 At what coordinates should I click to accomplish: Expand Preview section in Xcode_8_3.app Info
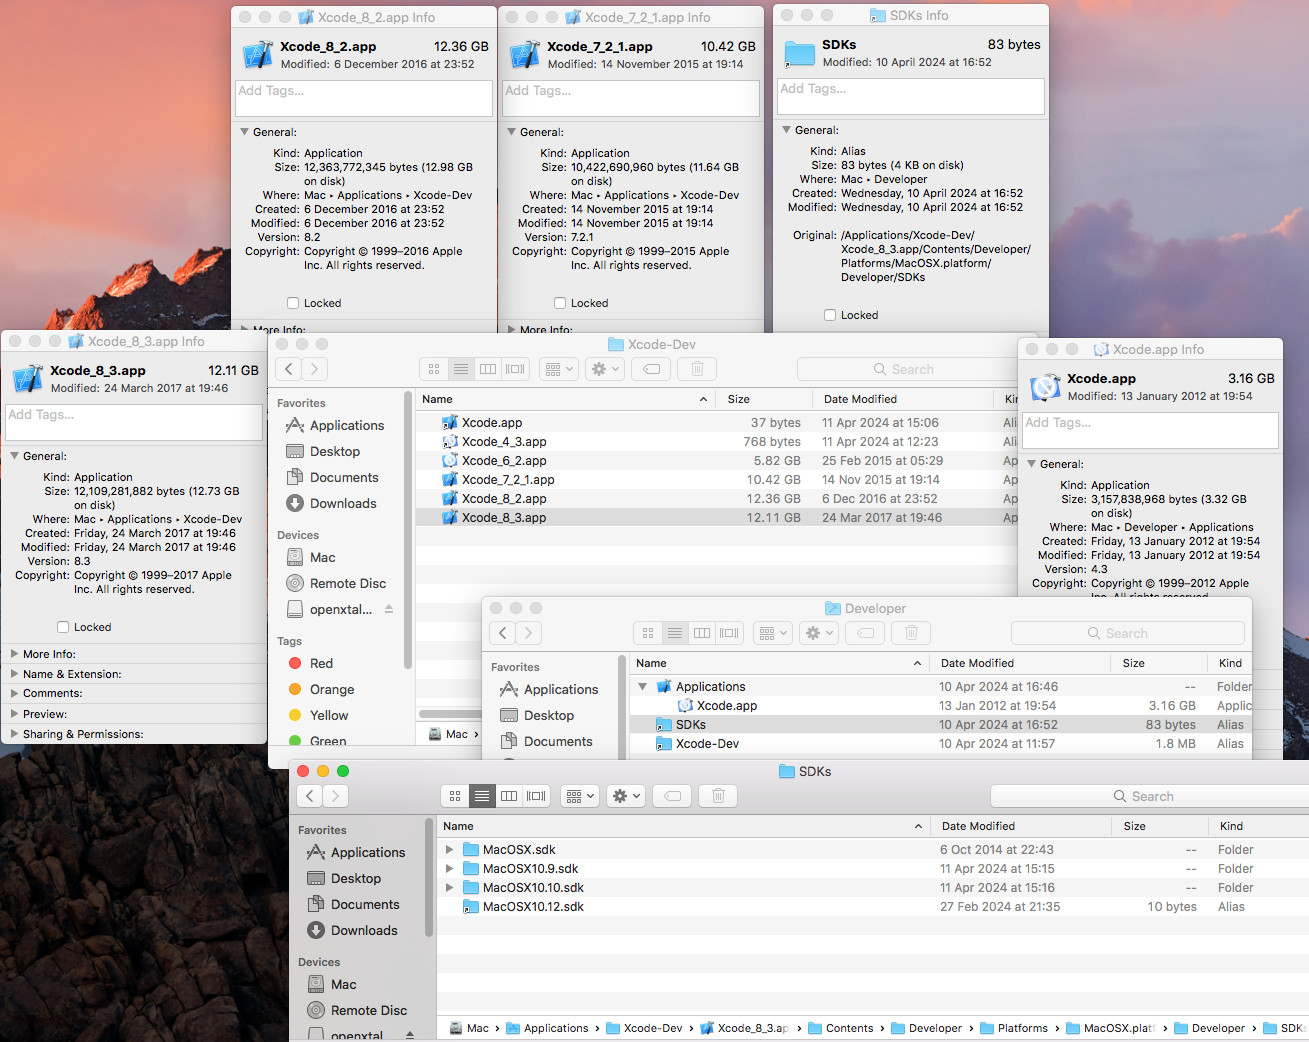point(14,714)
